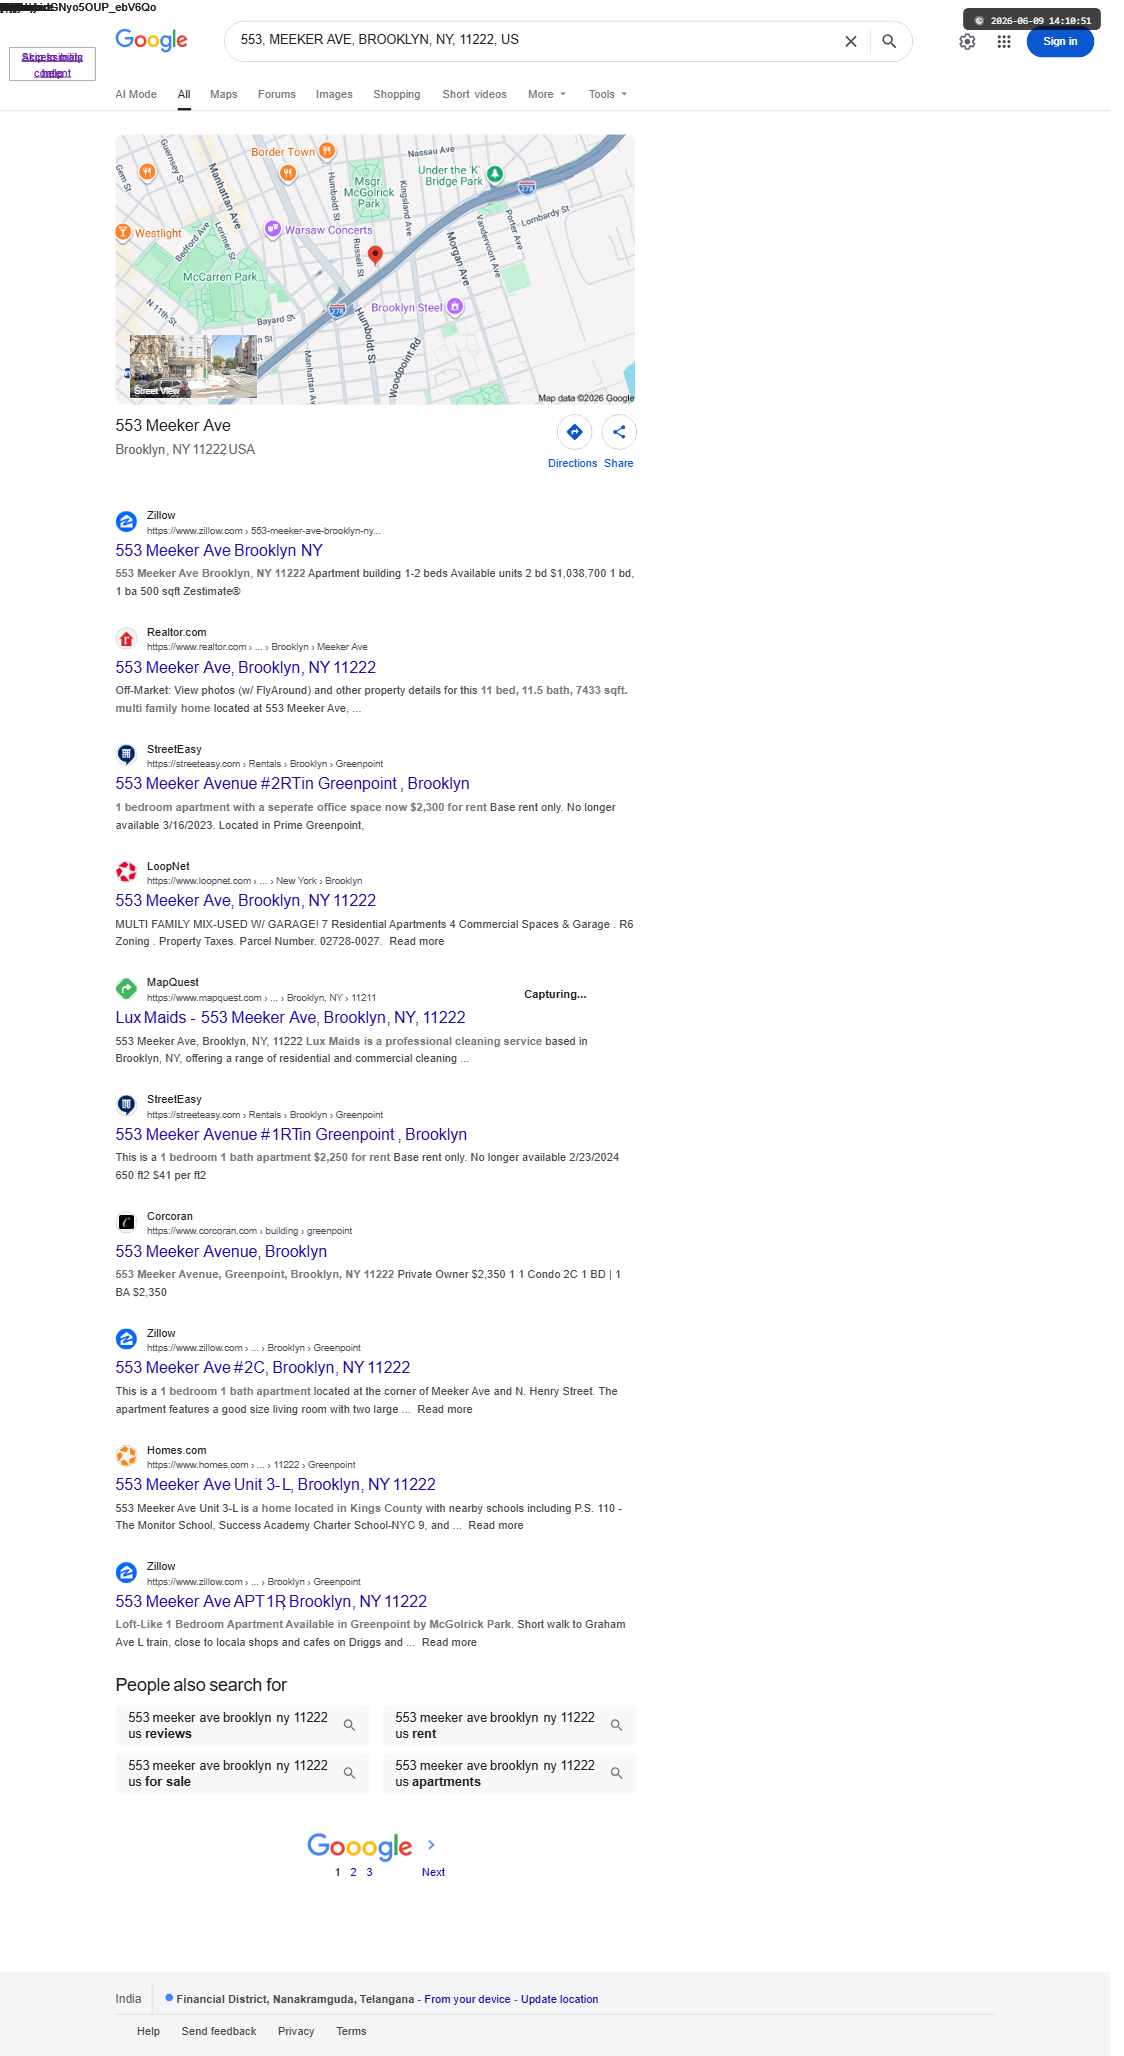Click the magnifying glass search icon
The image size is (1124, 2056).
click(x=889, y=41)
